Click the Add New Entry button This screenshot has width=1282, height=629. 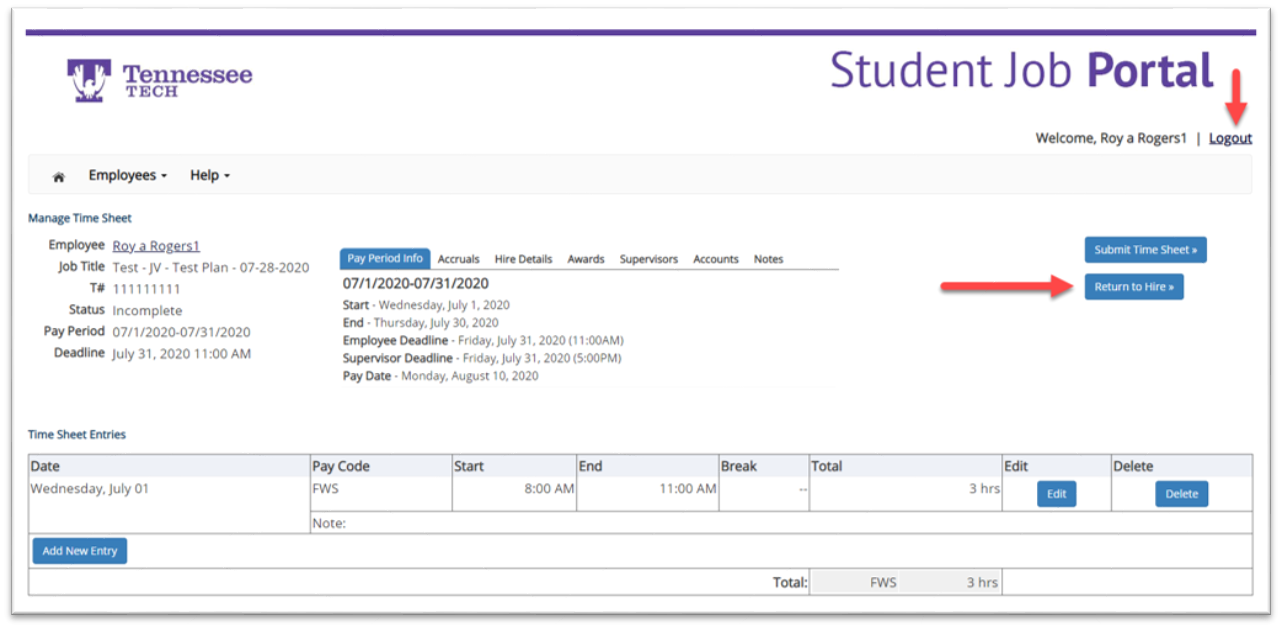click(x=80, y=551)
